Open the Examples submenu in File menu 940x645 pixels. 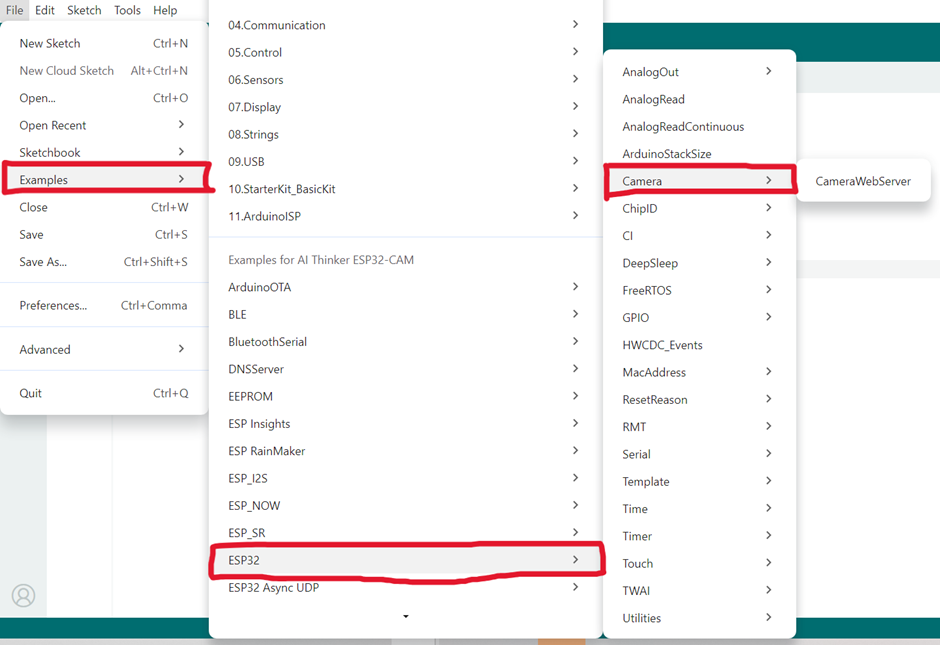pos(103,180)
